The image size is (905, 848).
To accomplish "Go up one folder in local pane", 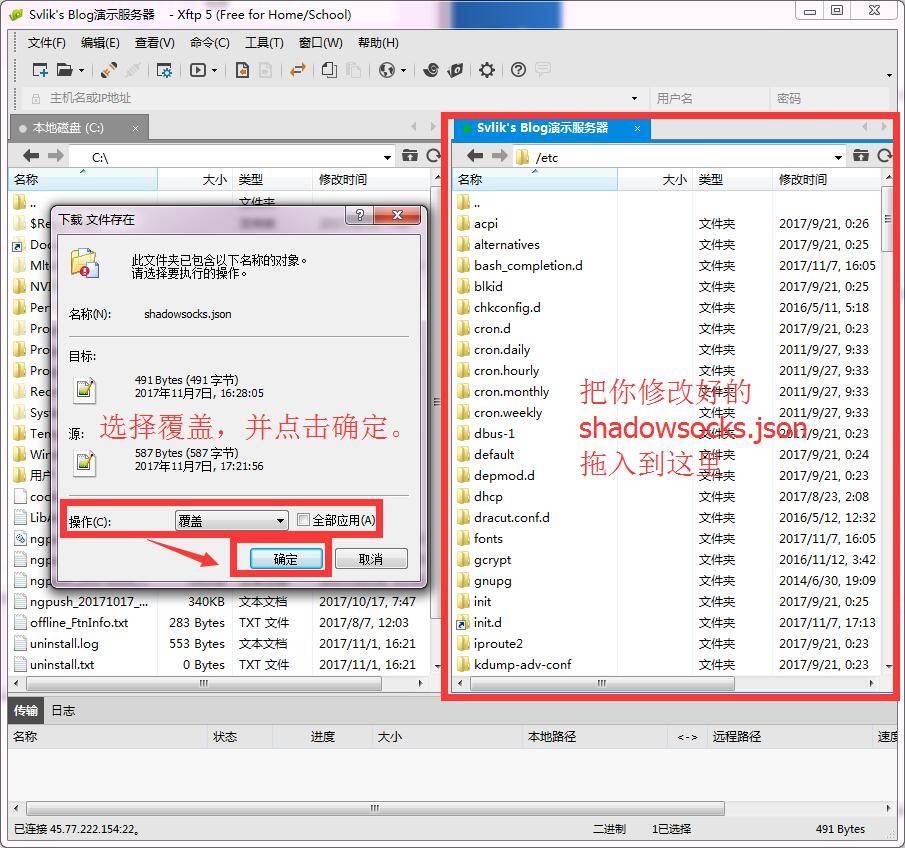I will [410, 155].
